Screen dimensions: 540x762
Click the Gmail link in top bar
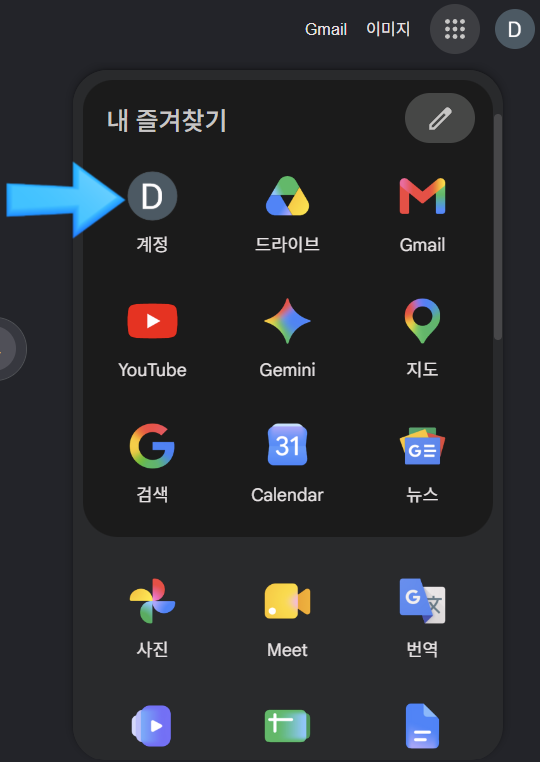pyautogui.click(x=326, y=29)
